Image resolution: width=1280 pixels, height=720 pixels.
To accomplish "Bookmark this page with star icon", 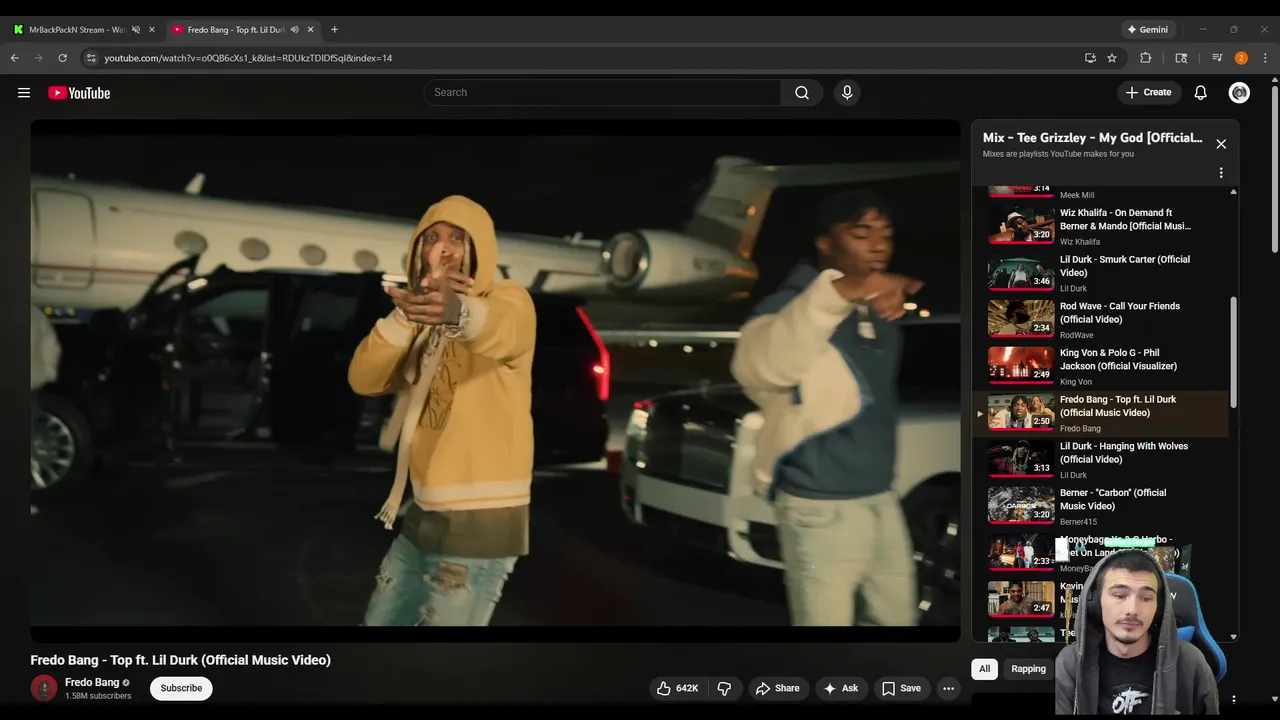I will pyautogui.click(x=1112, y=58).
